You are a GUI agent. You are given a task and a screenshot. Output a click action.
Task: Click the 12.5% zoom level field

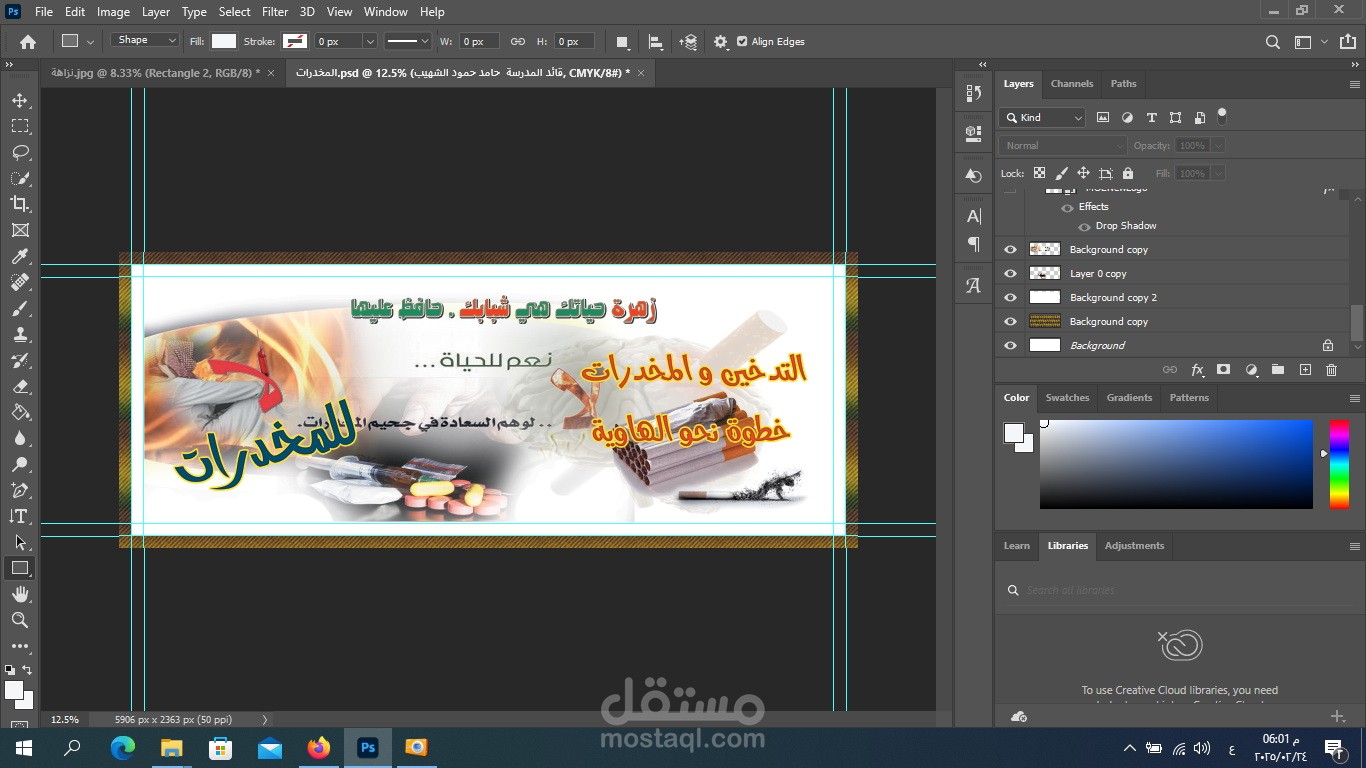pos(65,719)
